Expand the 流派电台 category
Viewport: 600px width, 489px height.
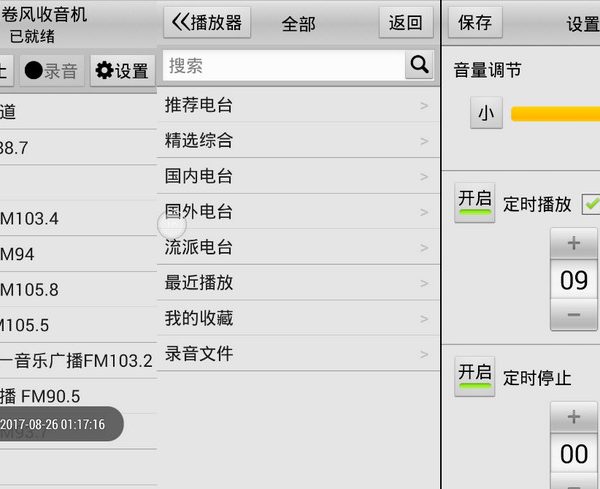[x=298, y=247]
